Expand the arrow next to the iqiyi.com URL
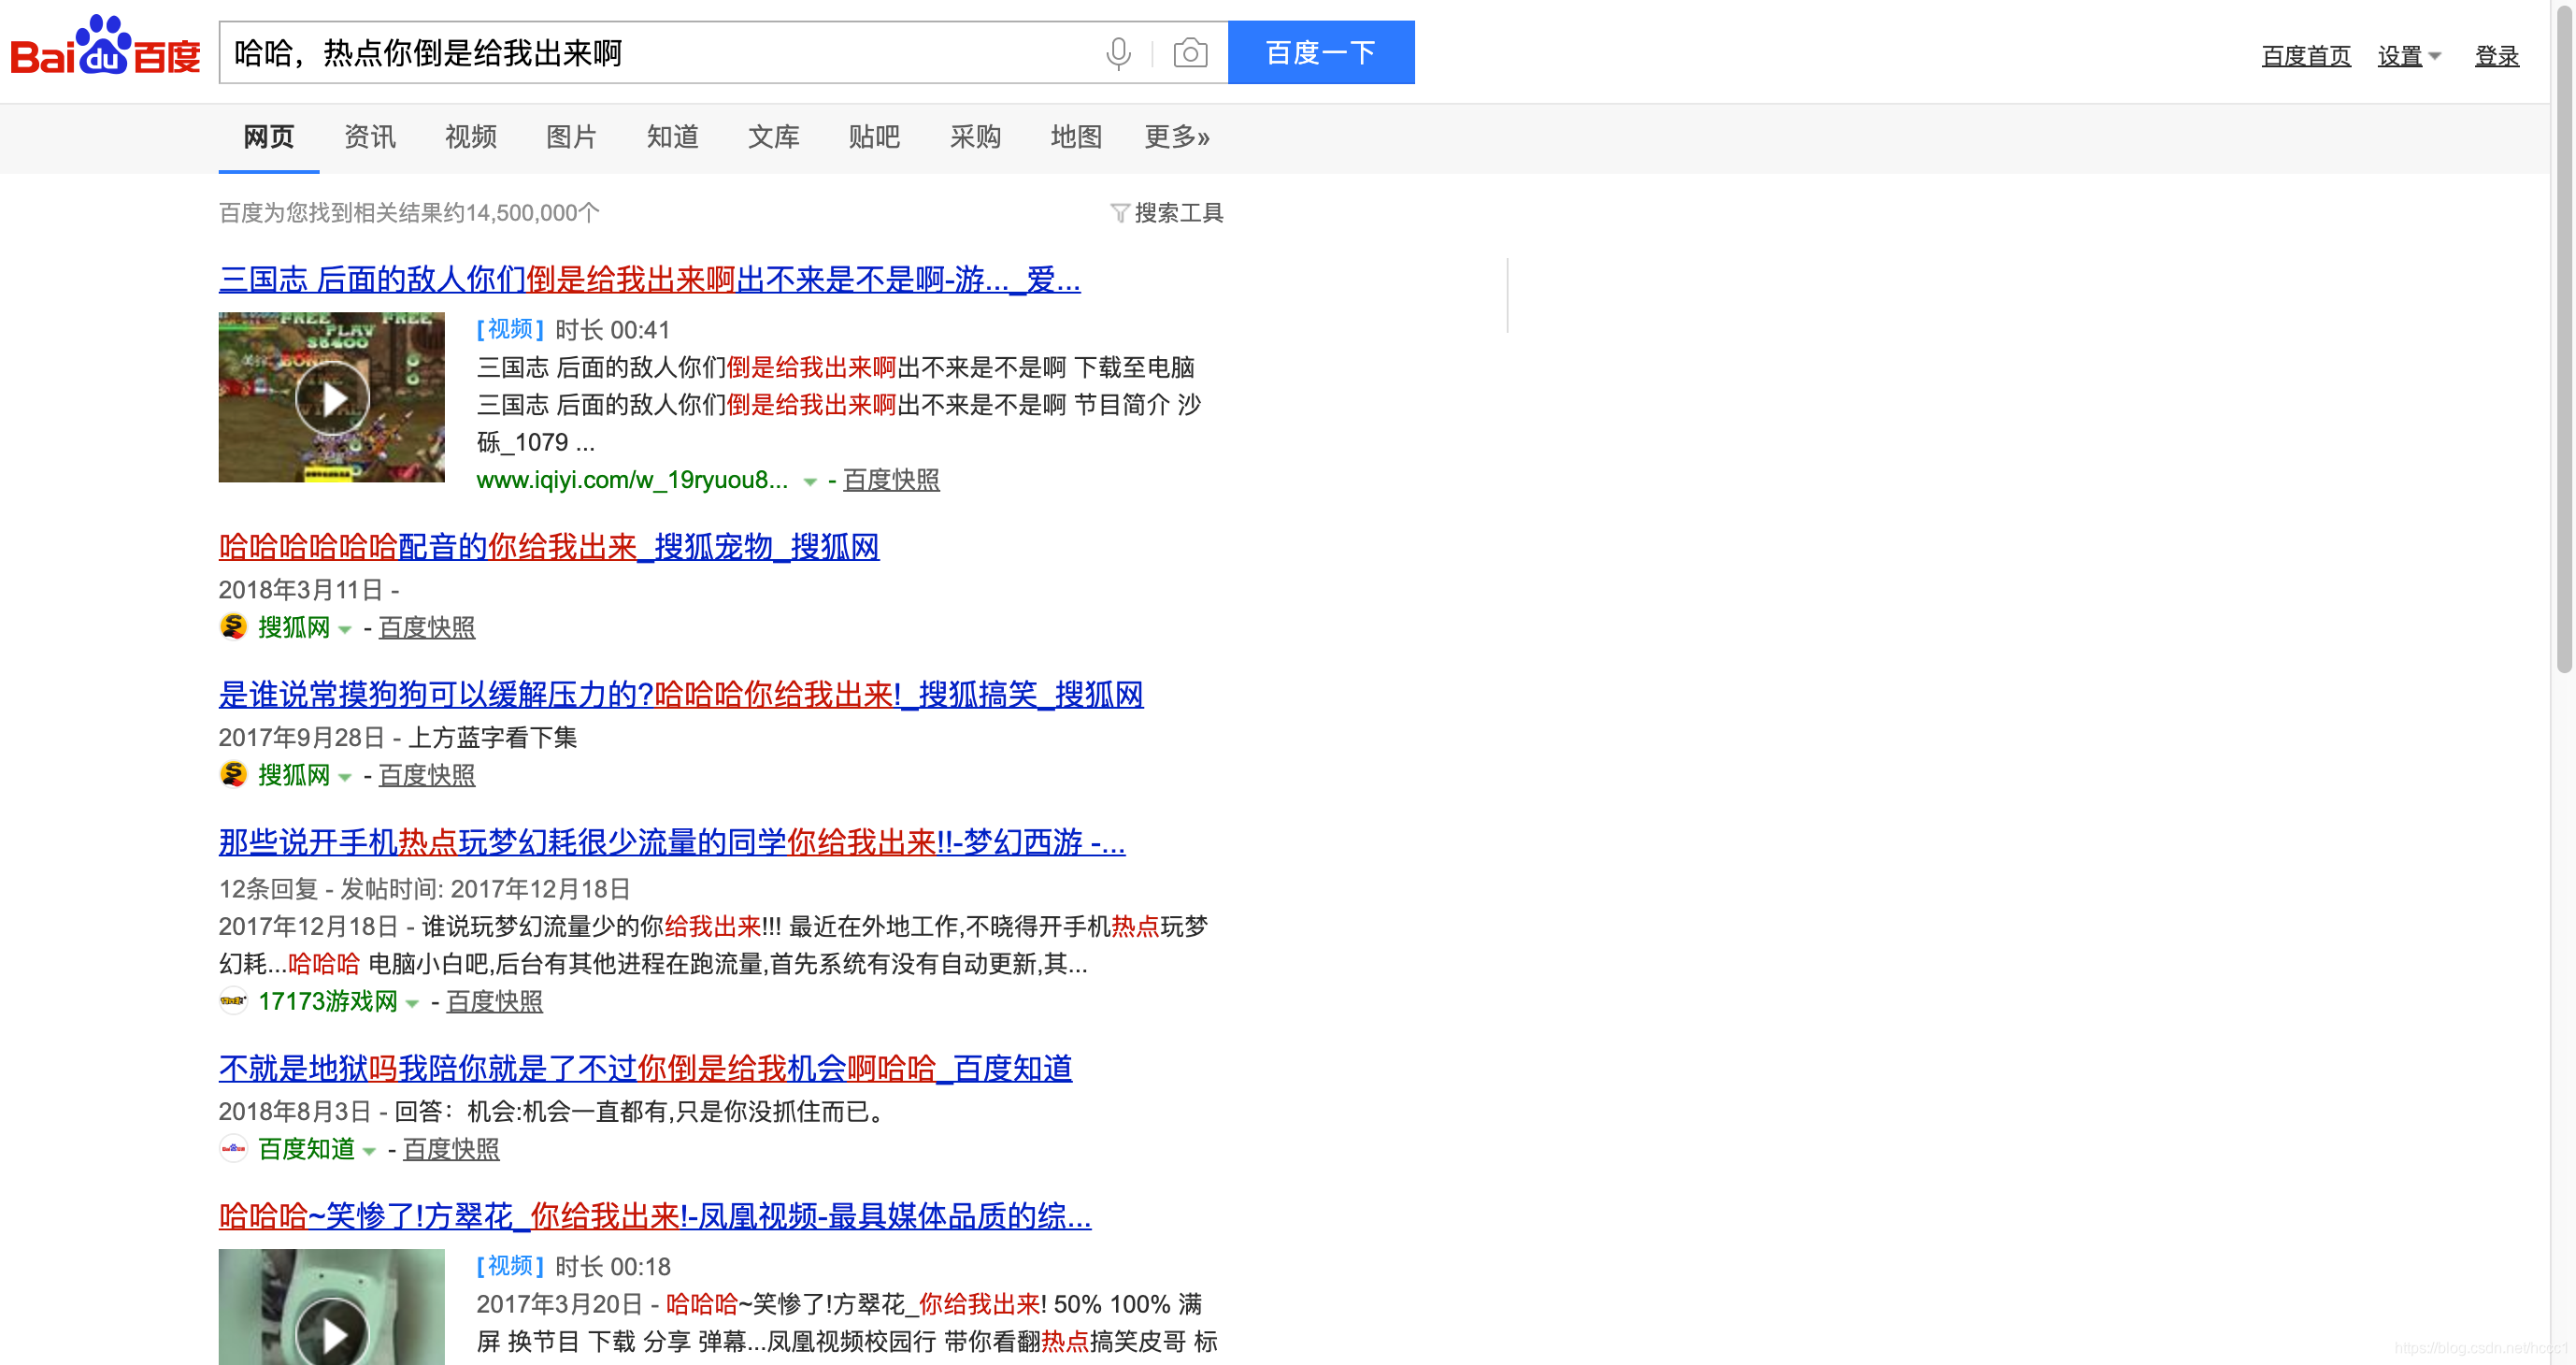The width and height of the screenshot is (2576, 1365). coord(810,482)
